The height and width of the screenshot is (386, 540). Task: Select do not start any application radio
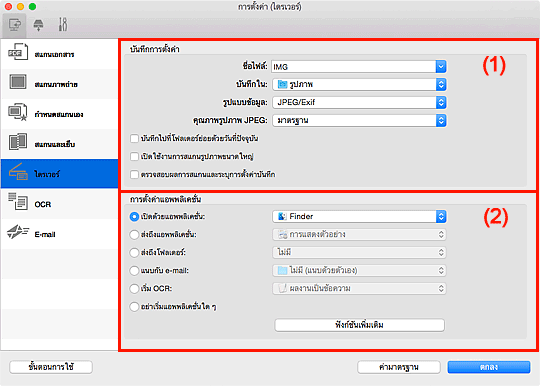tap(134, 306)
